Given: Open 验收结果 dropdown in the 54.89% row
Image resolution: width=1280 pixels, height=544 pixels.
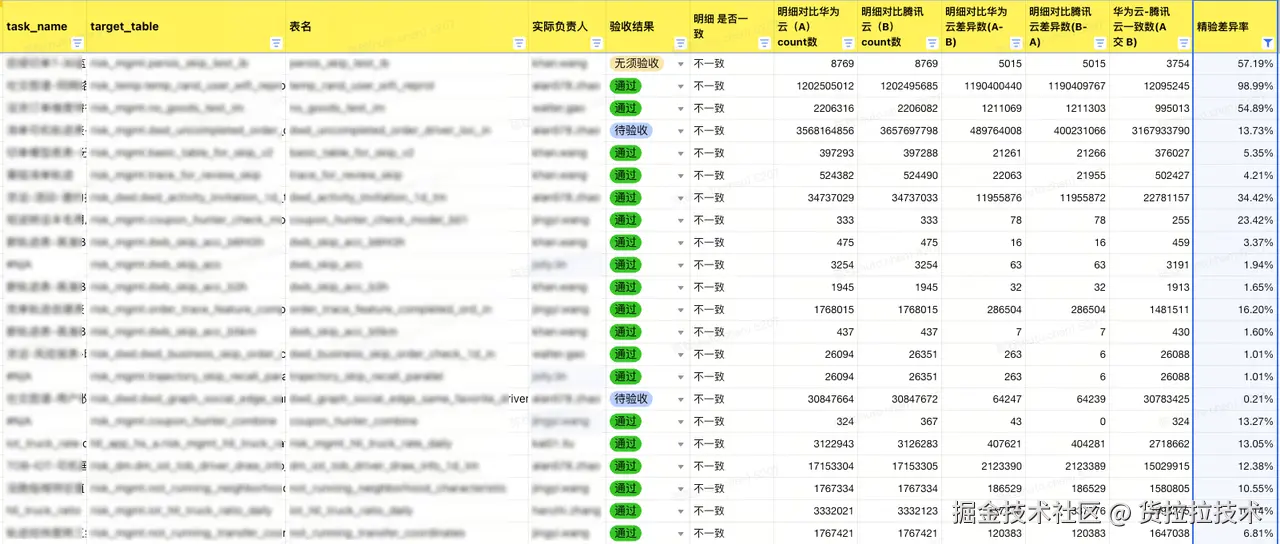Looking at the screenshot, I should click(681, 108).
